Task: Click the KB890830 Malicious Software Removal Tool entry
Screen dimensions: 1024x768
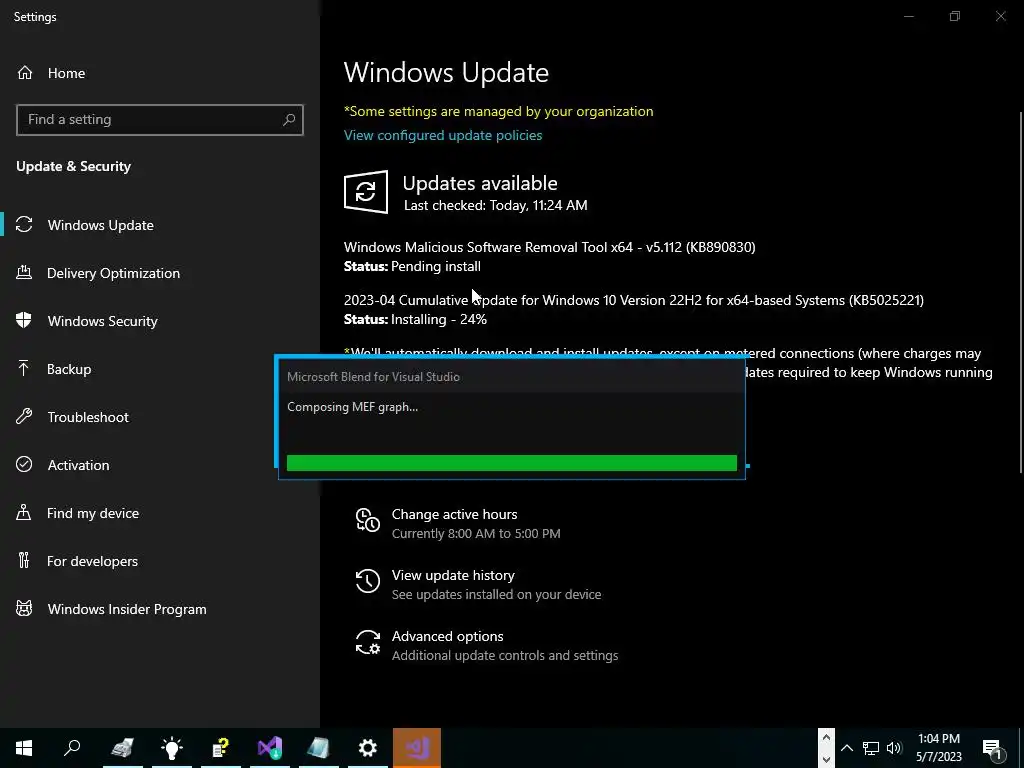Action: coord(549,247)
